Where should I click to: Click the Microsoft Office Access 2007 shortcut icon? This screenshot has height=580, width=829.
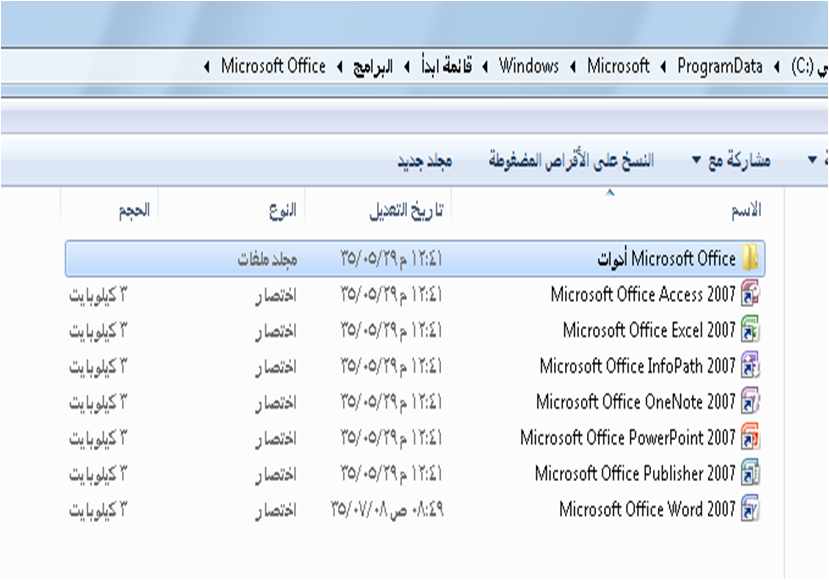[750, 293]
